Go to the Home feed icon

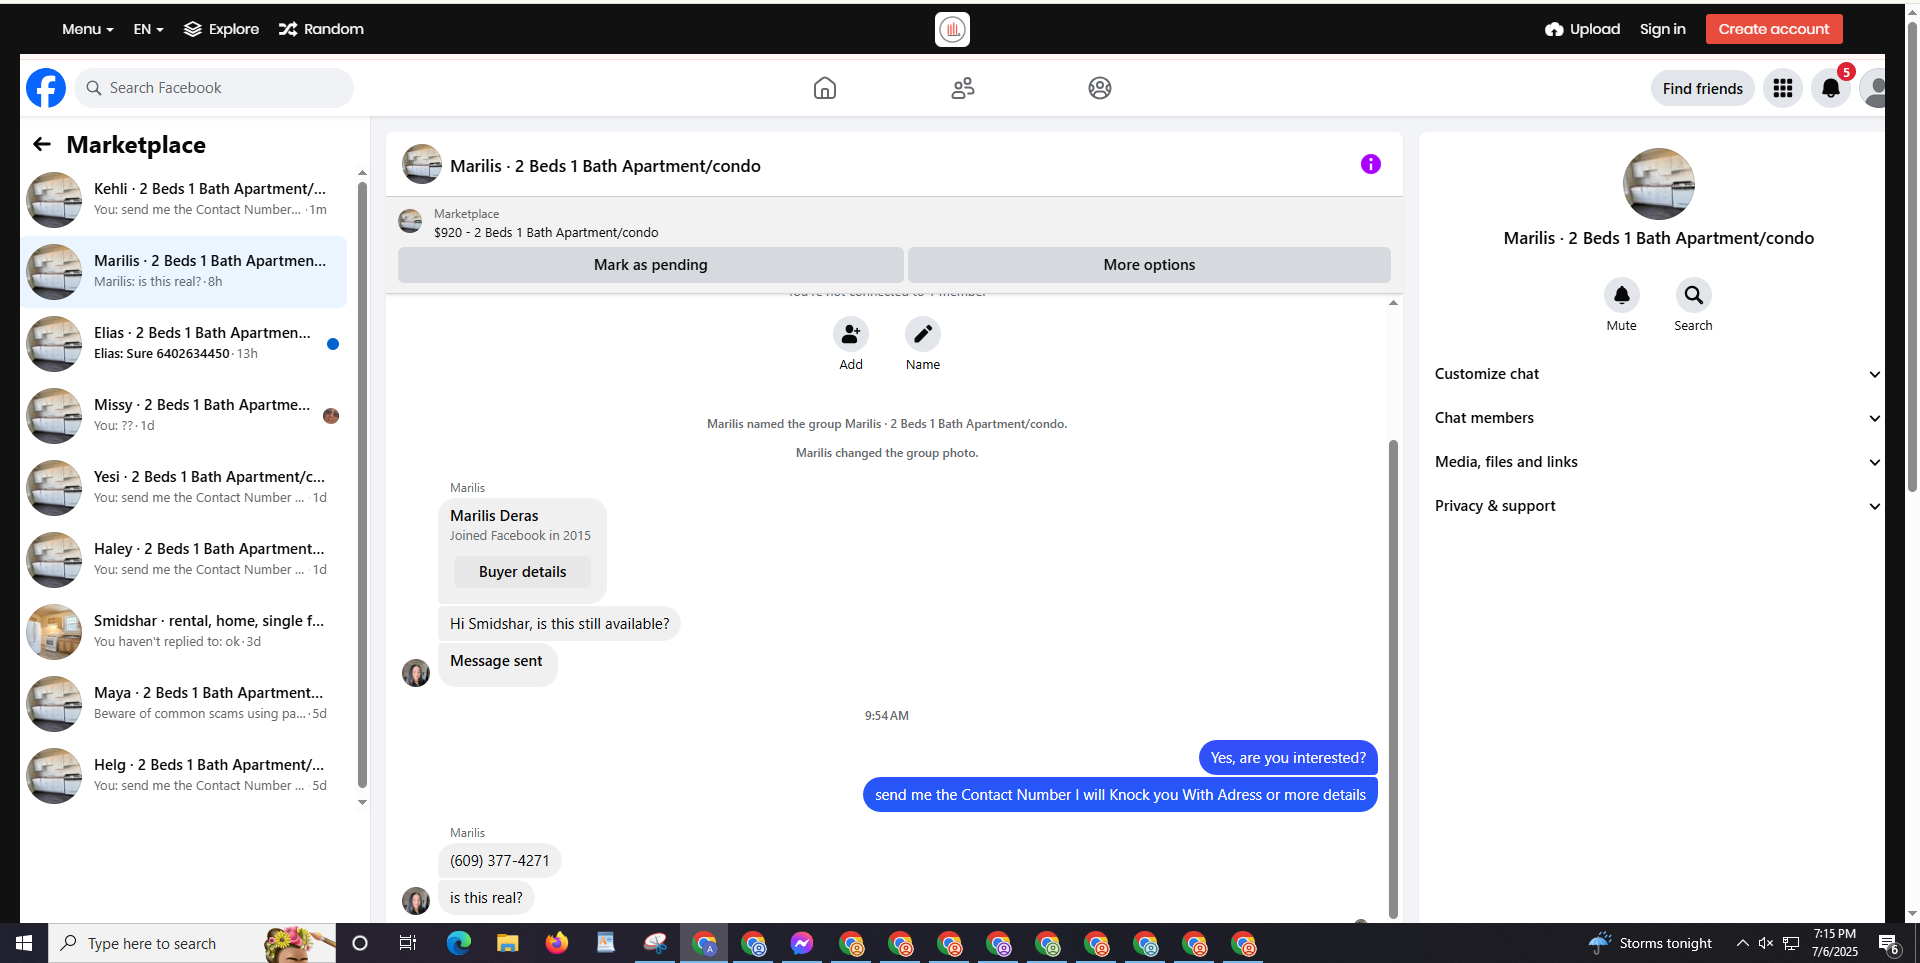(x=825, y=88)
